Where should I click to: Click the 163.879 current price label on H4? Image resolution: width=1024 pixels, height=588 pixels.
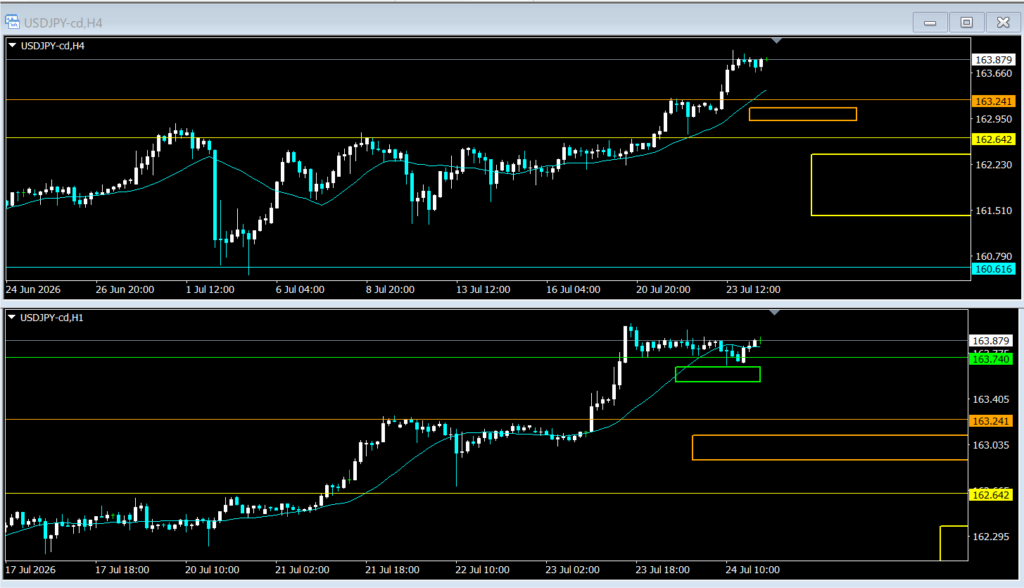[x=993, y=59]
